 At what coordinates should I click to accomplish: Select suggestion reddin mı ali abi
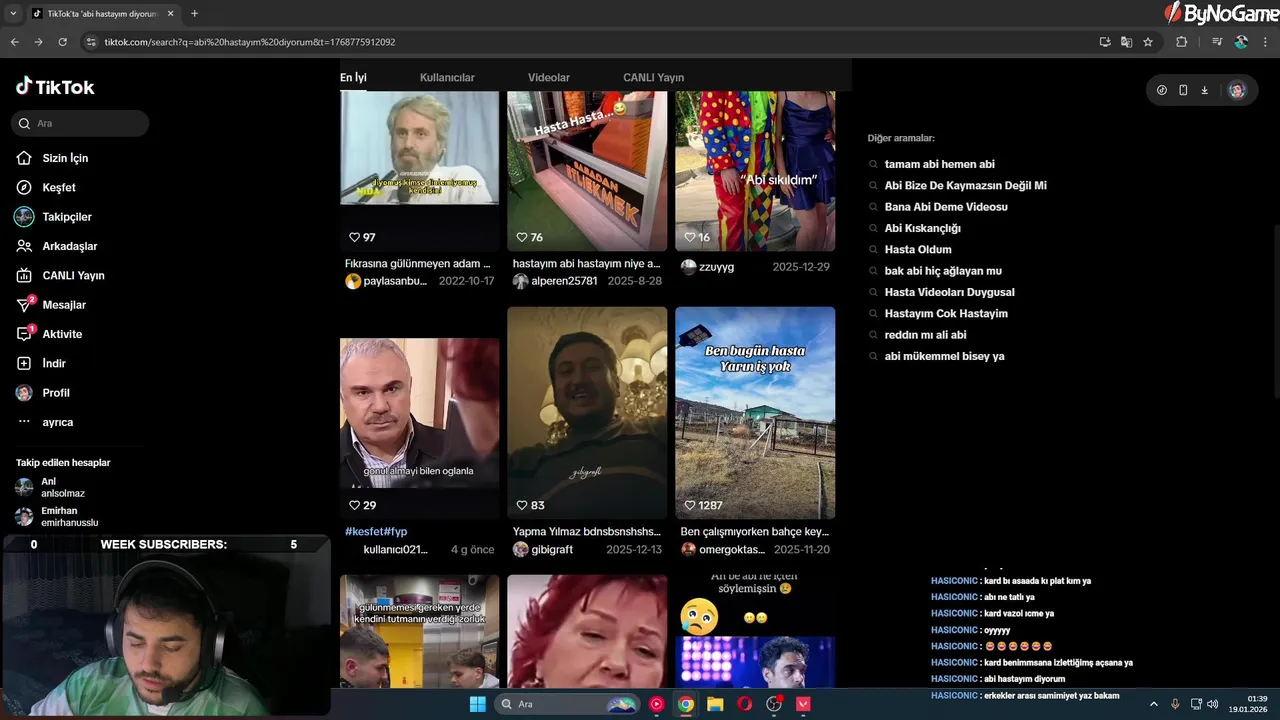click(x=926, y=335)
